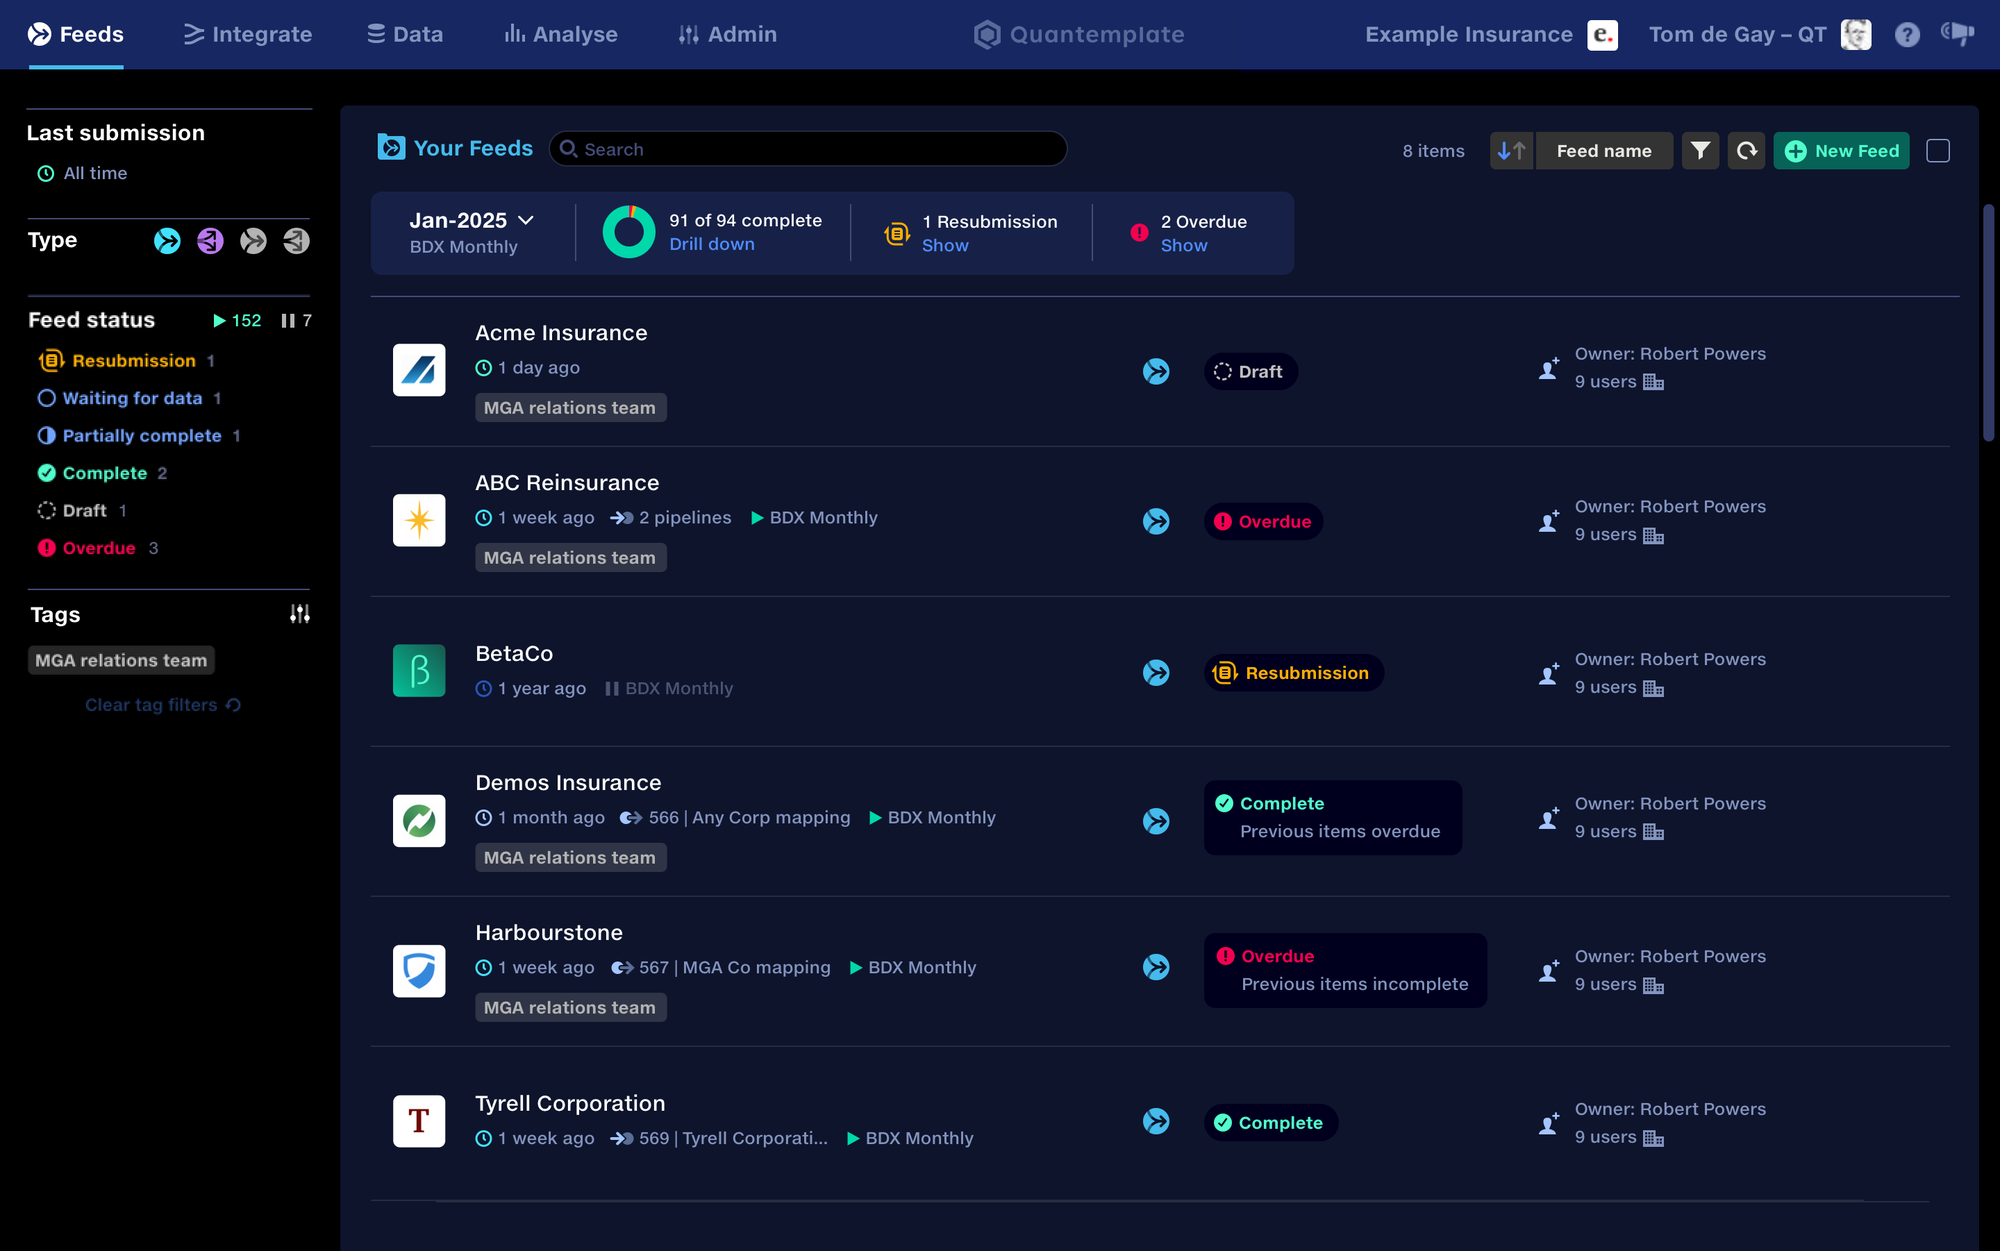The height and width of the screenshot is (1251, 2000).
Task: Switch to the Admin tab
Action: (727, 35)
